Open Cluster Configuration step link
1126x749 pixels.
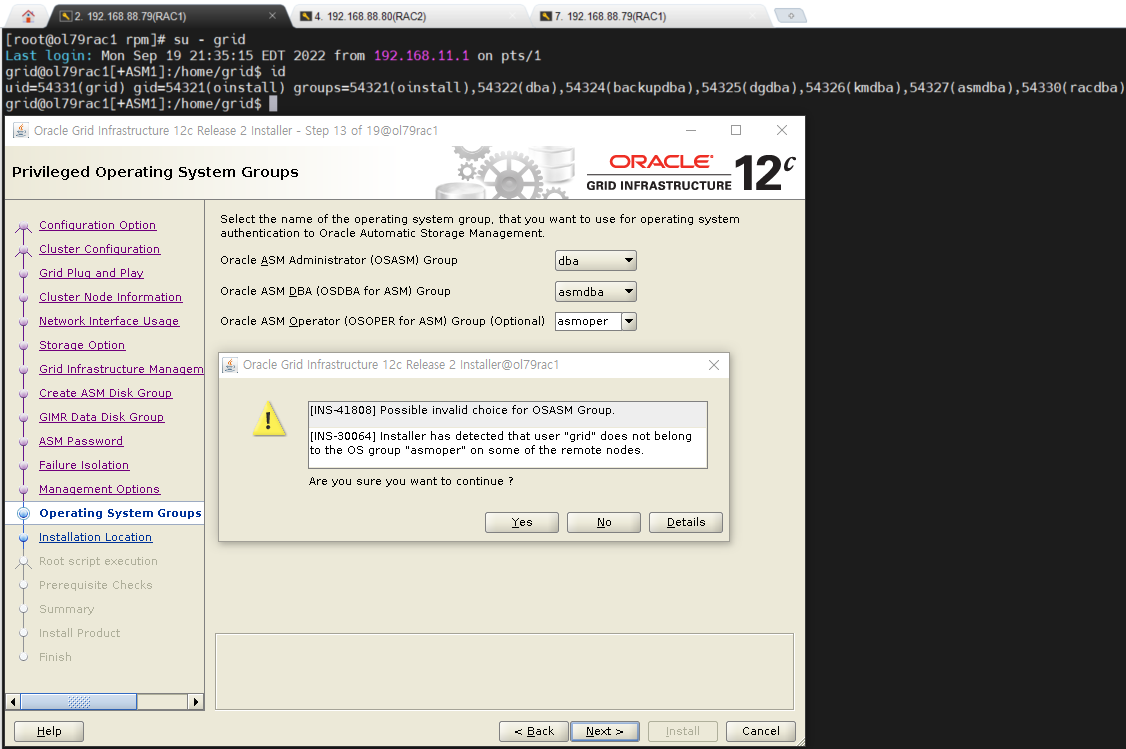click(x=99, y=248)
